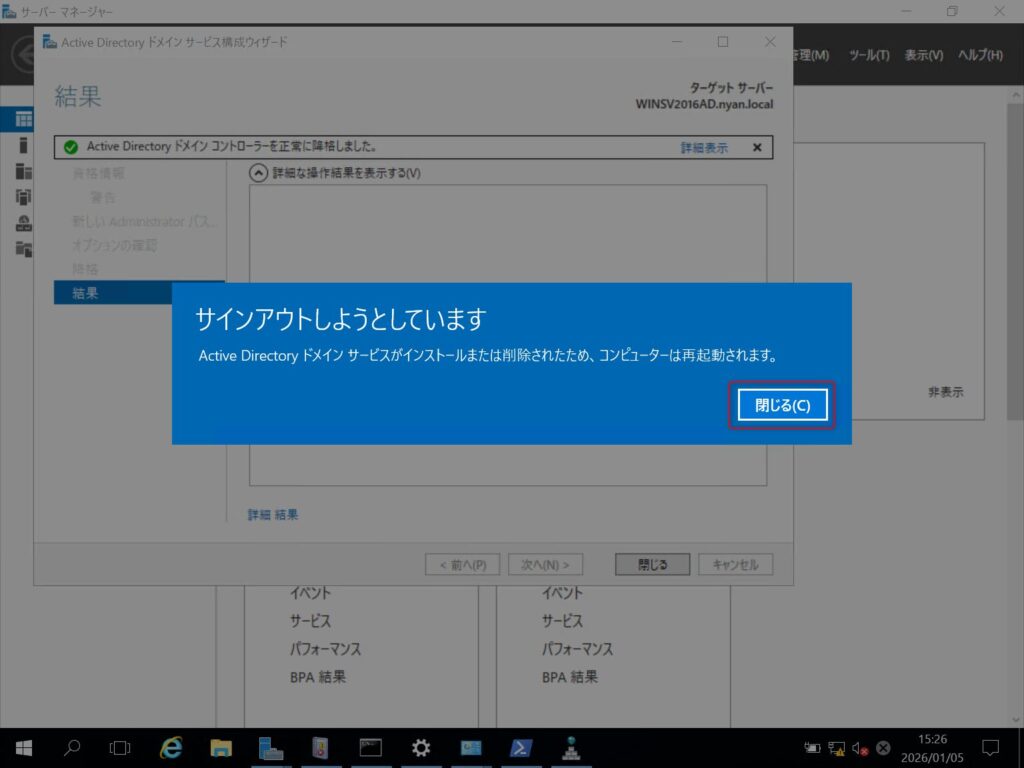Open the ツール(T) menu
The image size is (1024, 768).
coord(868,55)
